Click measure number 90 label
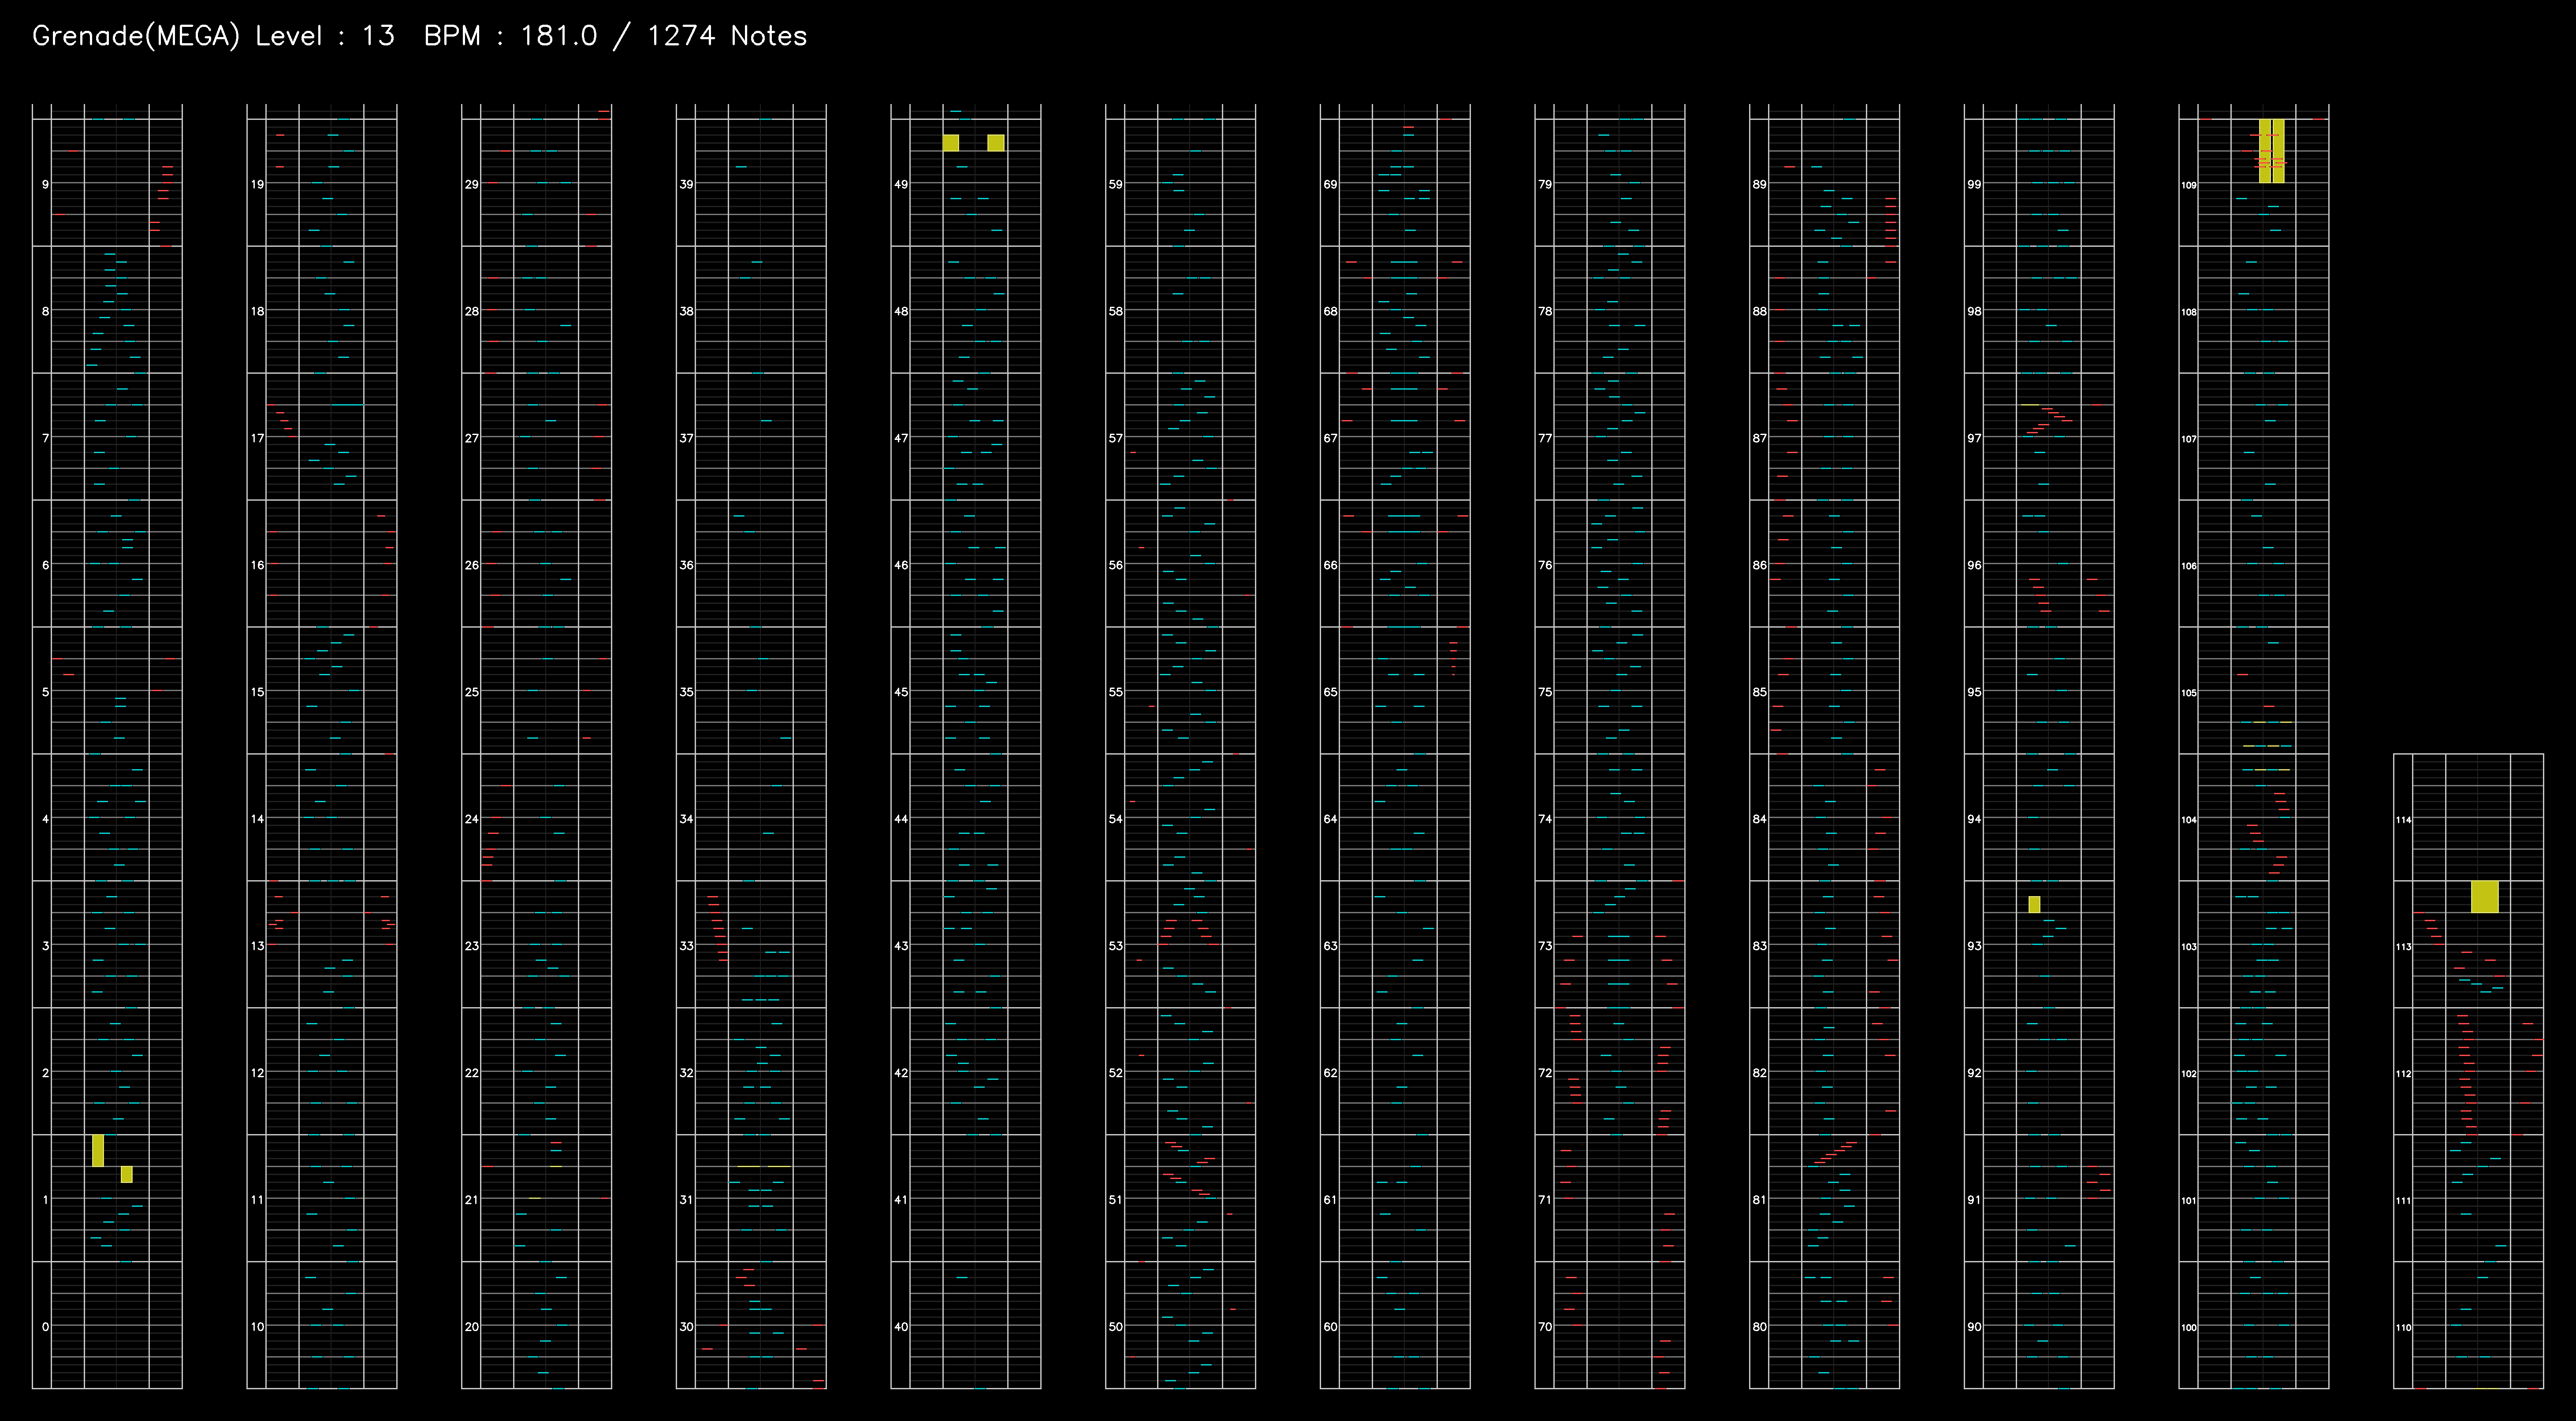The image size is (2576, 1421). point(1975,1327)
